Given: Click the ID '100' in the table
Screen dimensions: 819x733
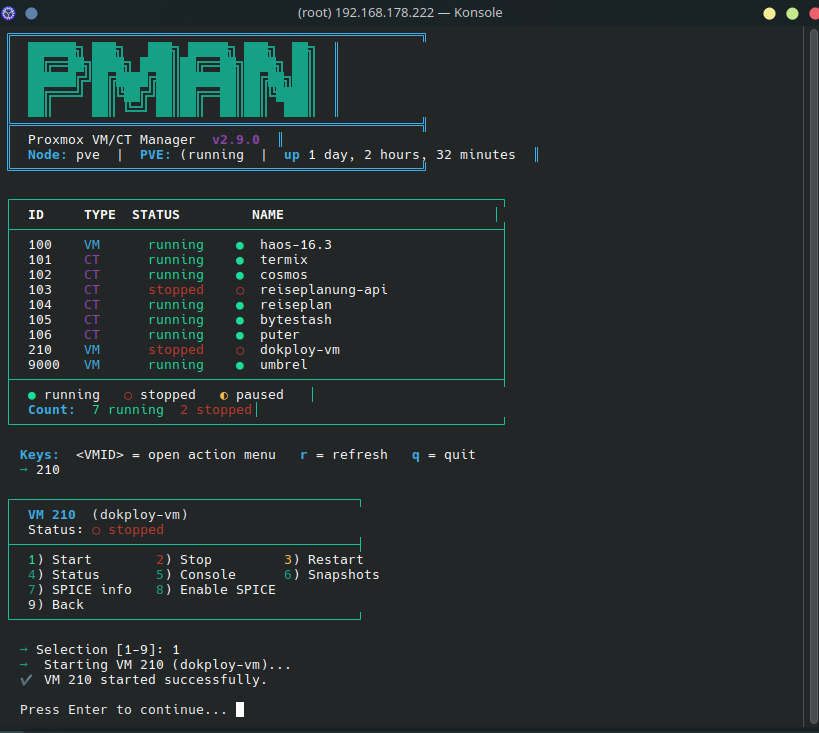Looking at the screenshot, I should tap(40, 245).
